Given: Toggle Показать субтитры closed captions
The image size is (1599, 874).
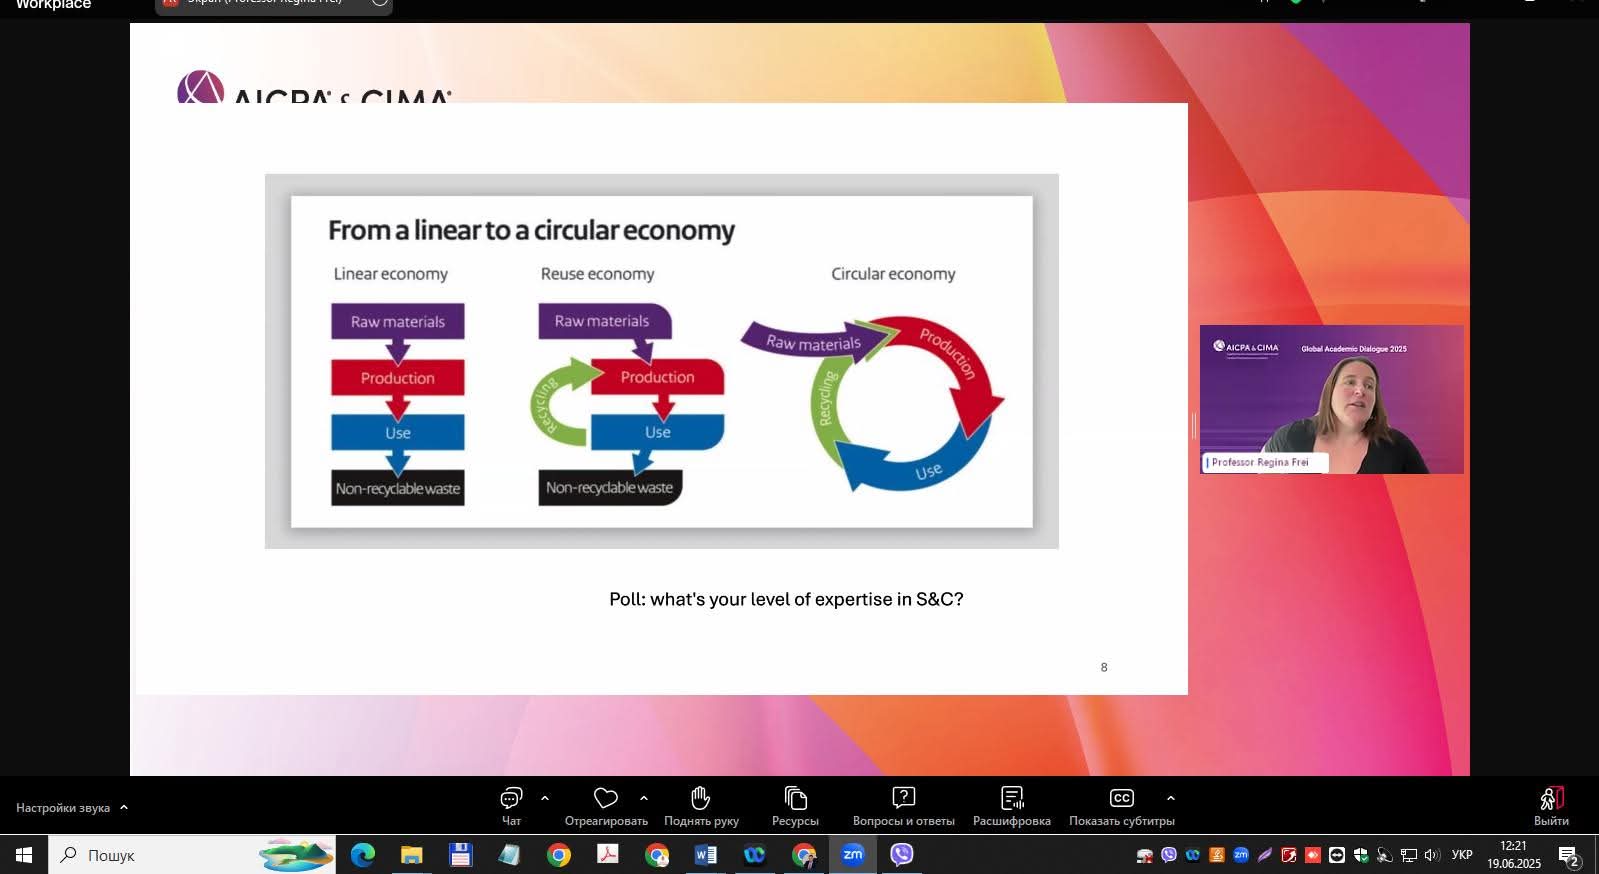Looking at the screenshot, I should [x=1121, y=799].
